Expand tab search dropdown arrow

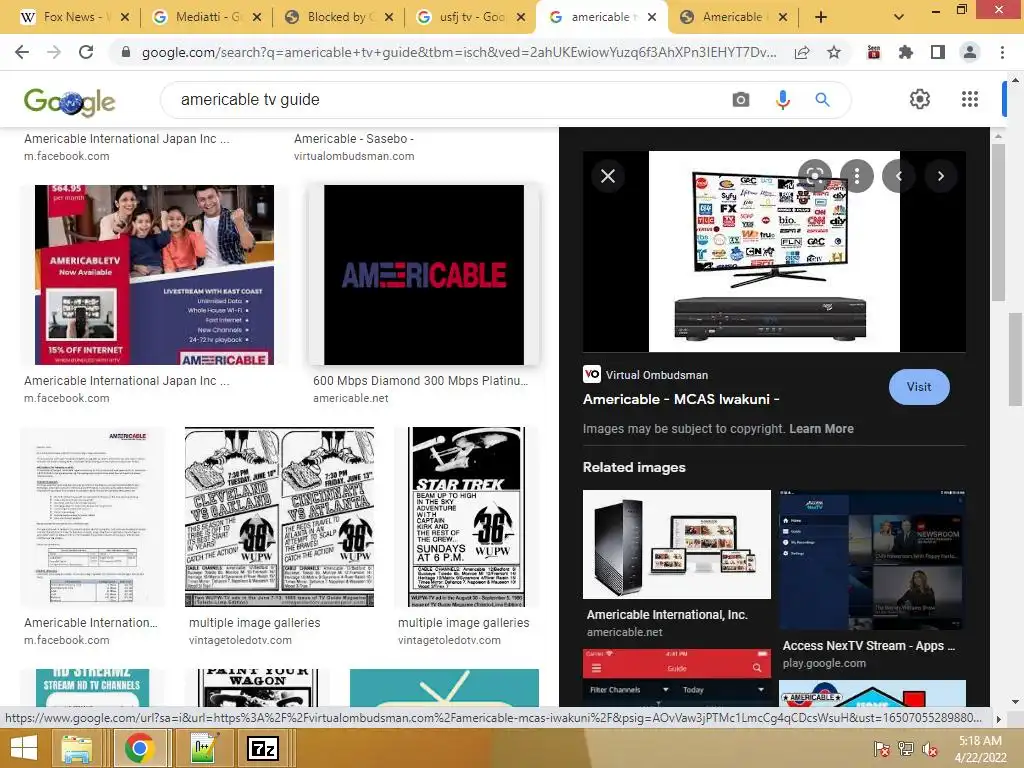(899, 17)
